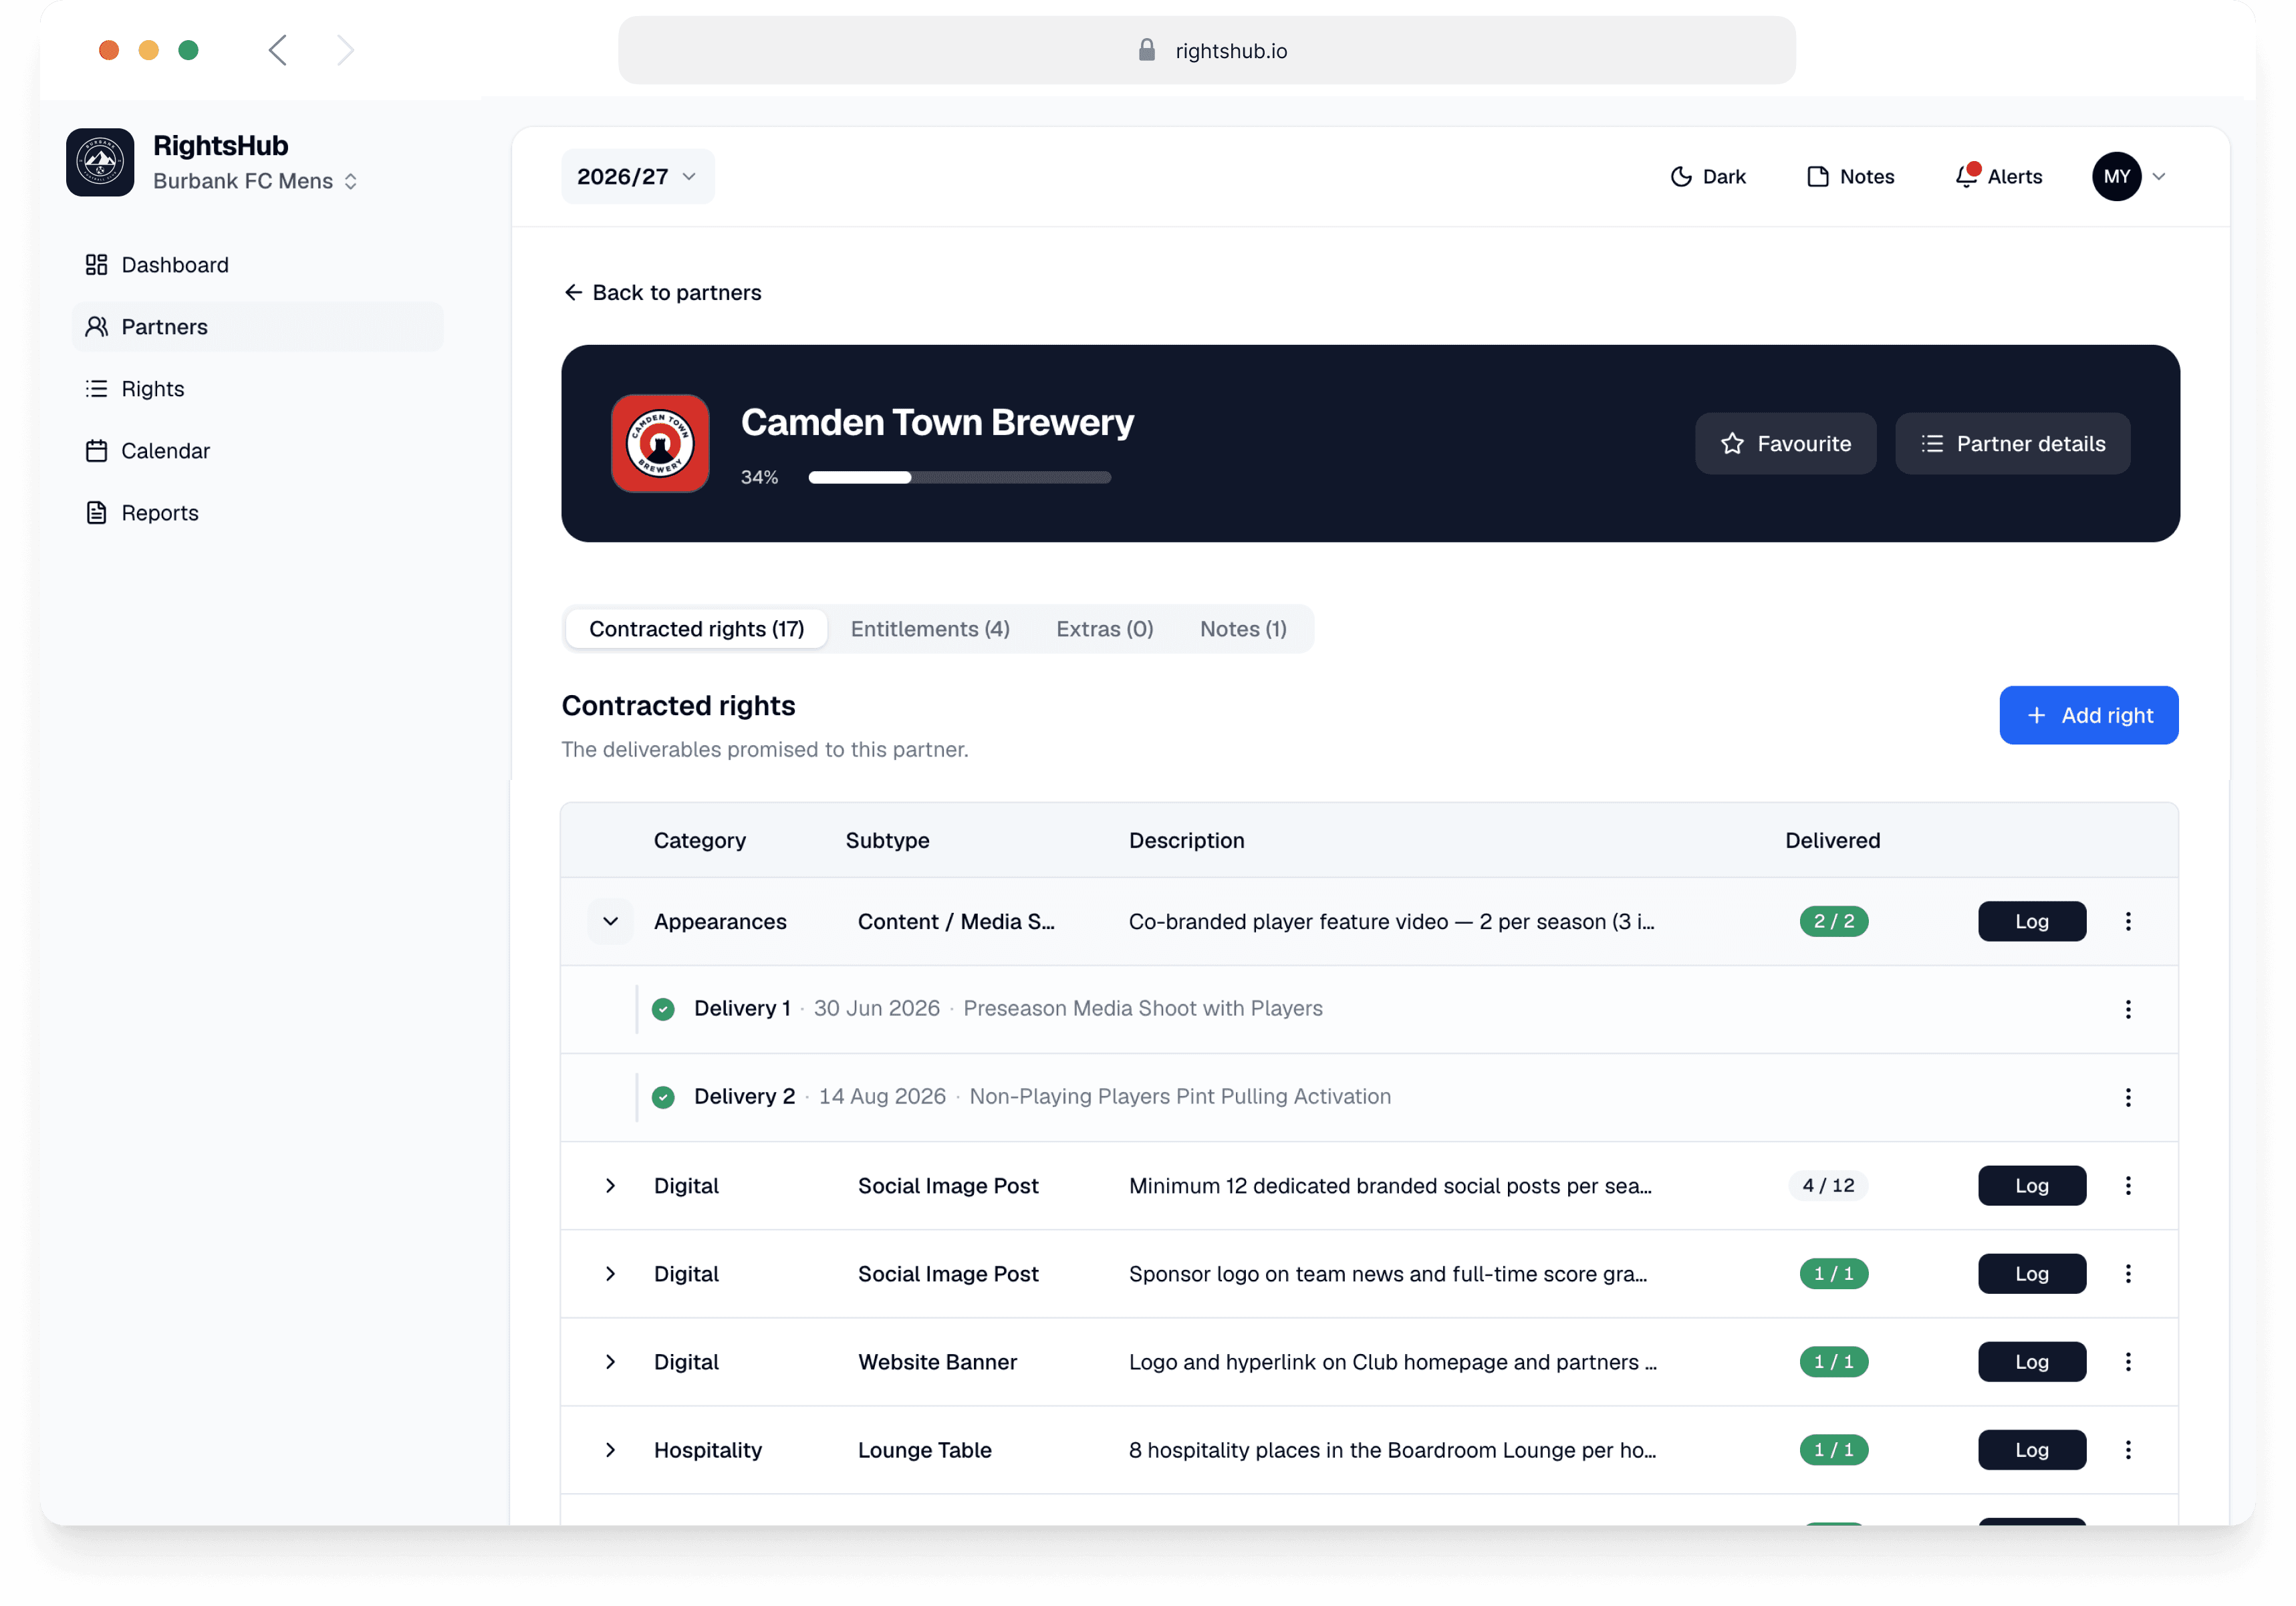
Task: Expand the Sponsor logo Social Image Post row
Action: (610, 1273)
